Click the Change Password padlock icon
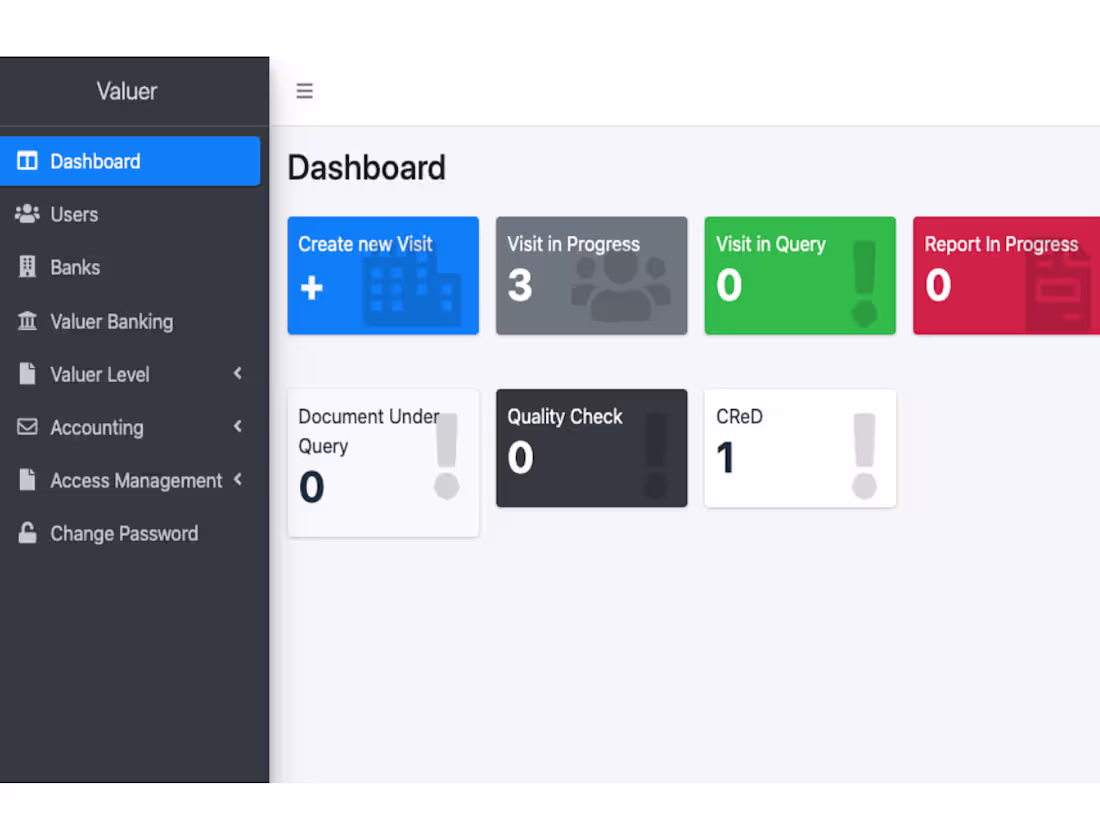1100x825 pixels. (27, 533)
